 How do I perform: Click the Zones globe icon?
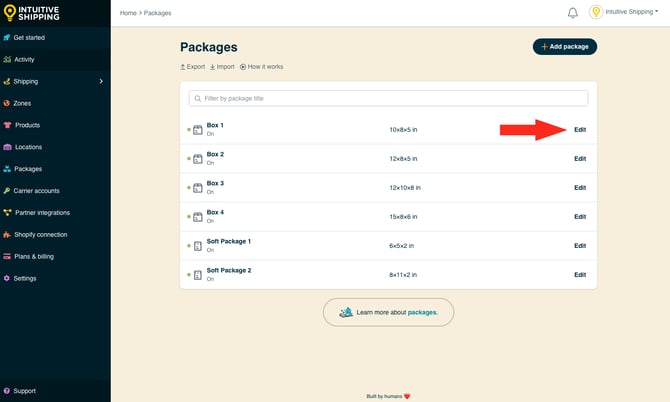click(x=6, y=103)
